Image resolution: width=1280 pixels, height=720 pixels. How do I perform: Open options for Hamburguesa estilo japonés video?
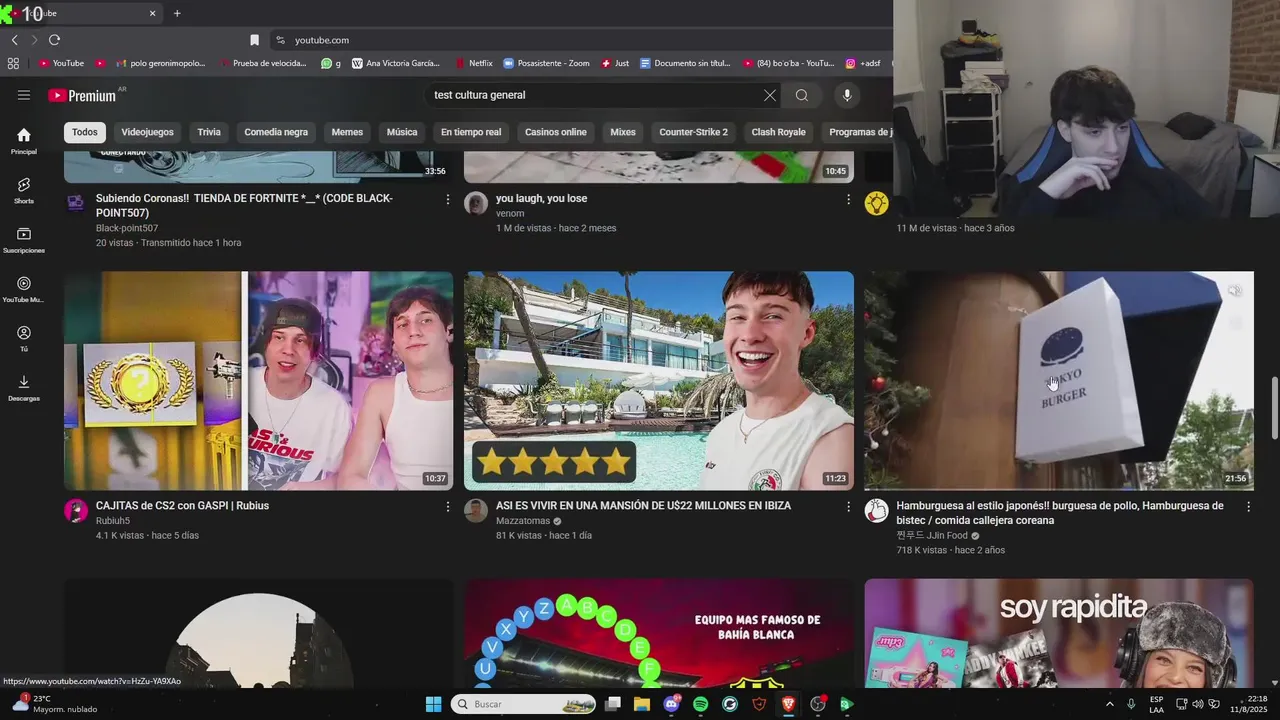[x=1248, y=507]
